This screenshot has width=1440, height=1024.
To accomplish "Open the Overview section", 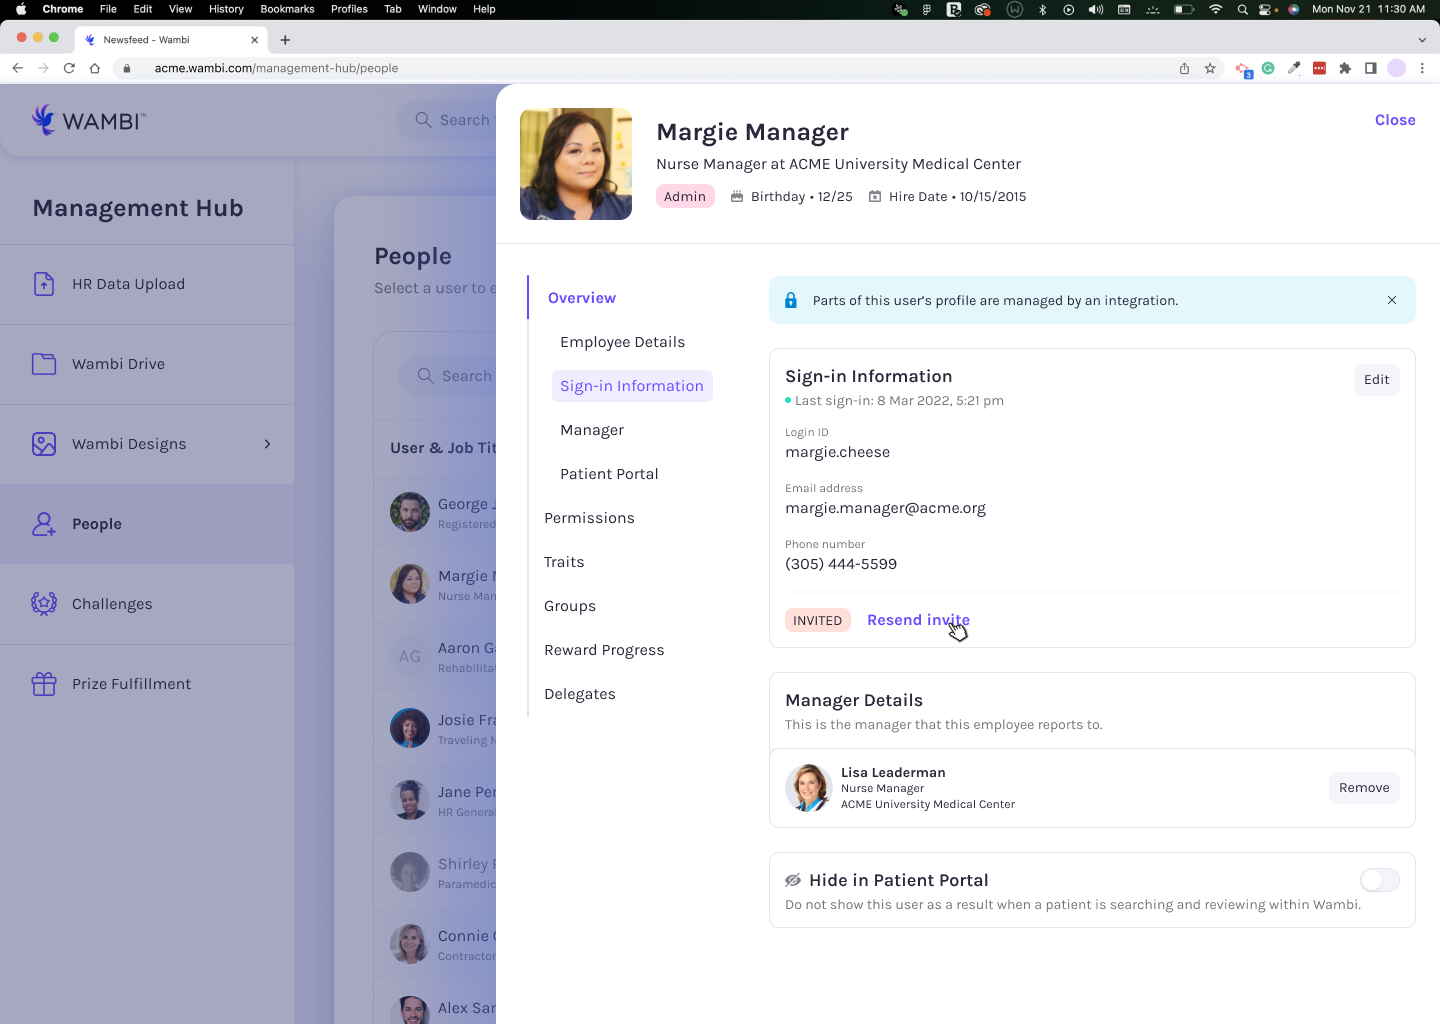I will (x=582, y=298).
